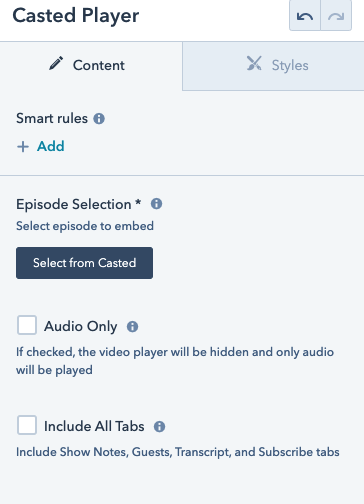The height and width of the screenshot is (504, 364).
Task: Click the undo arrow icon
Action: click(305, 16)
